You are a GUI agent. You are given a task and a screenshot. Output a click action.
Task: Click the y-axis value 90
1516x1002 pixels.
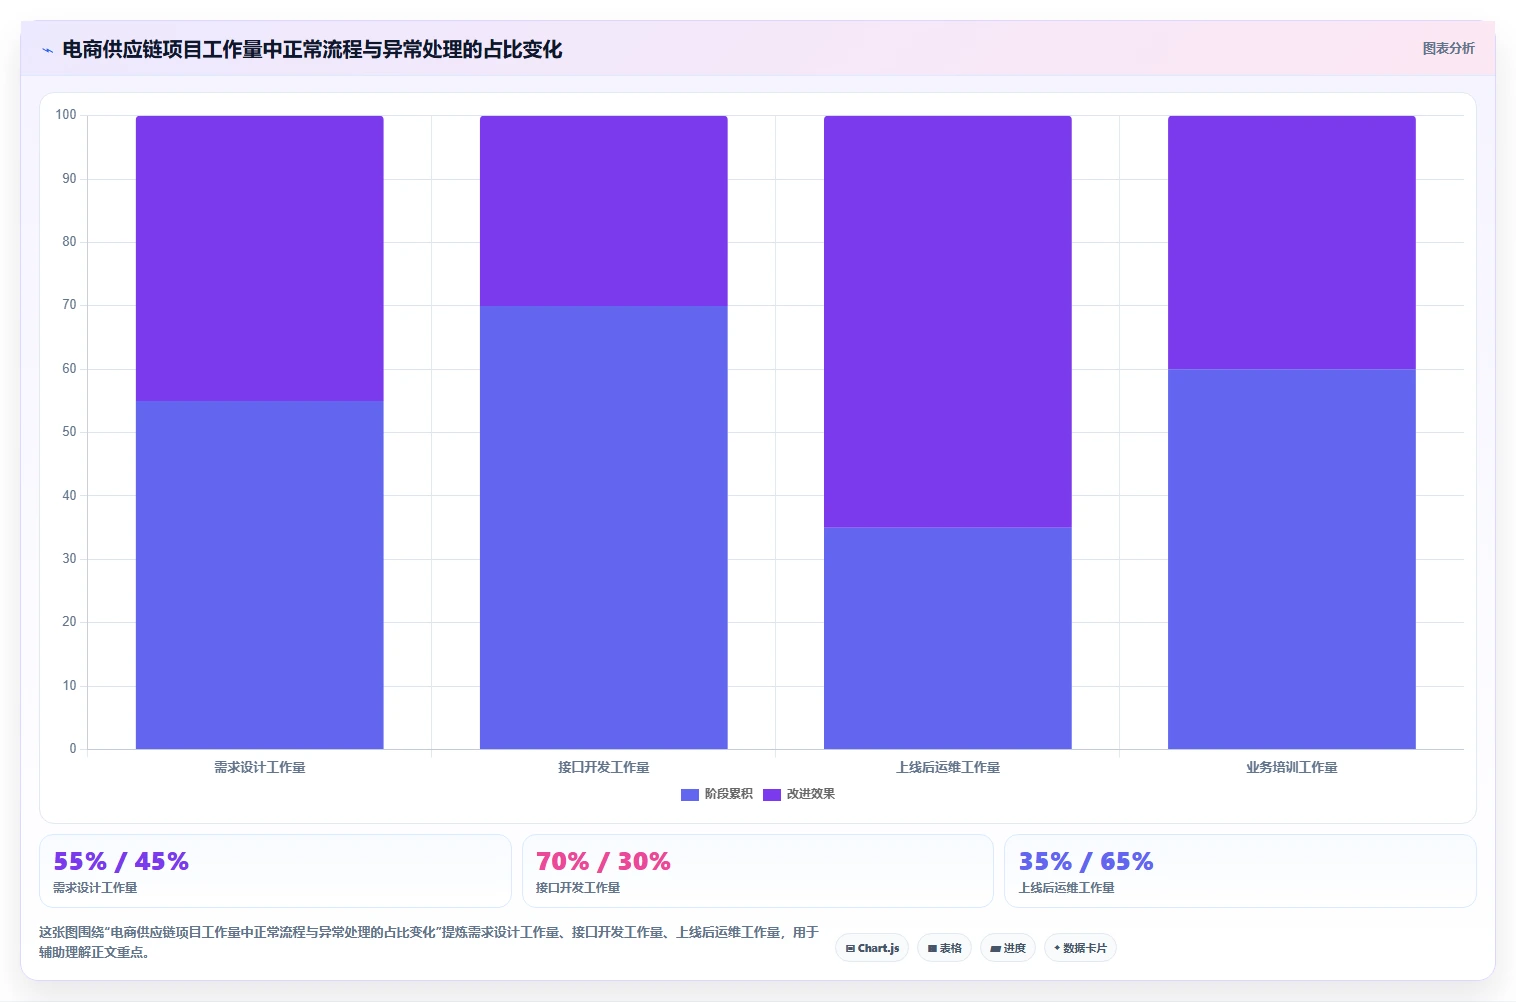tap(69, 178)
